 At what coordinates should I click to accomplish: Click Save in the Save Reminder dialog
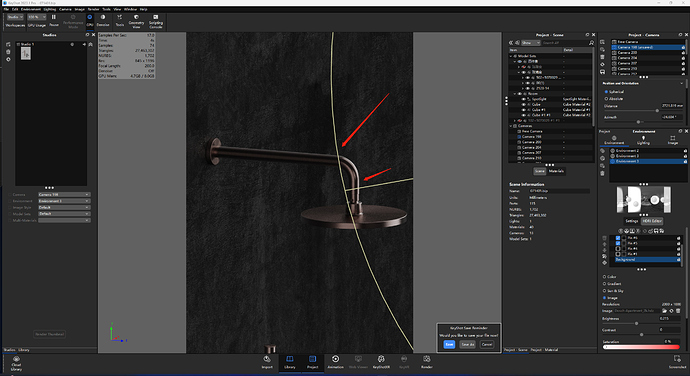(449, 344)
